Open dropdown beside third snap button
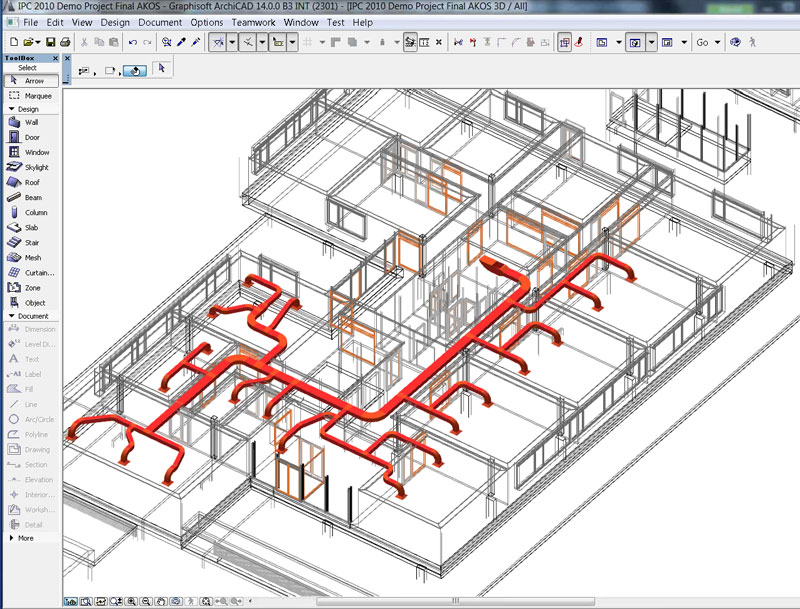 point(292,42)
